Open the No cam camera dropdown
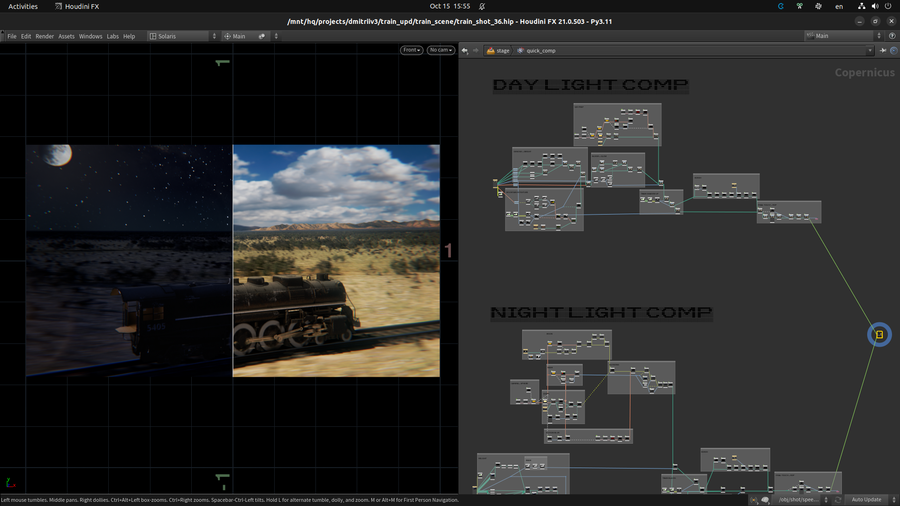 tap(440, 50)
